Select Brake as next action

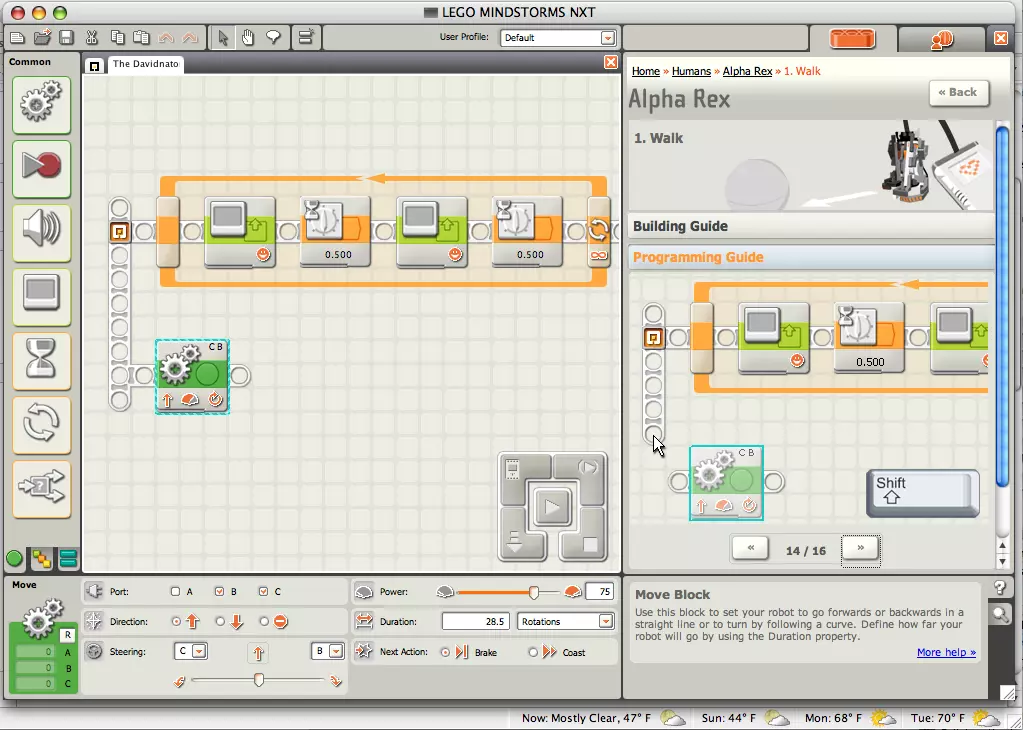(446, 652)
